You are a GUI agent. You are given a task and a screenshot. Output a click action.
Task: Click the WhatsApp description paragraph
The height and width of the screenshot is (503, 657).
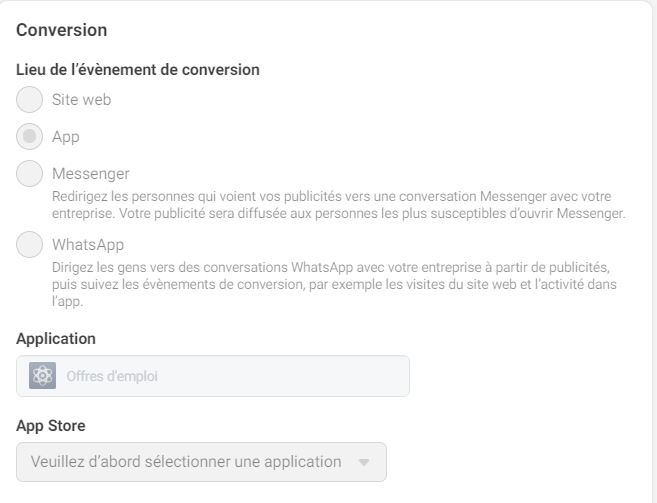pos(334,284)
